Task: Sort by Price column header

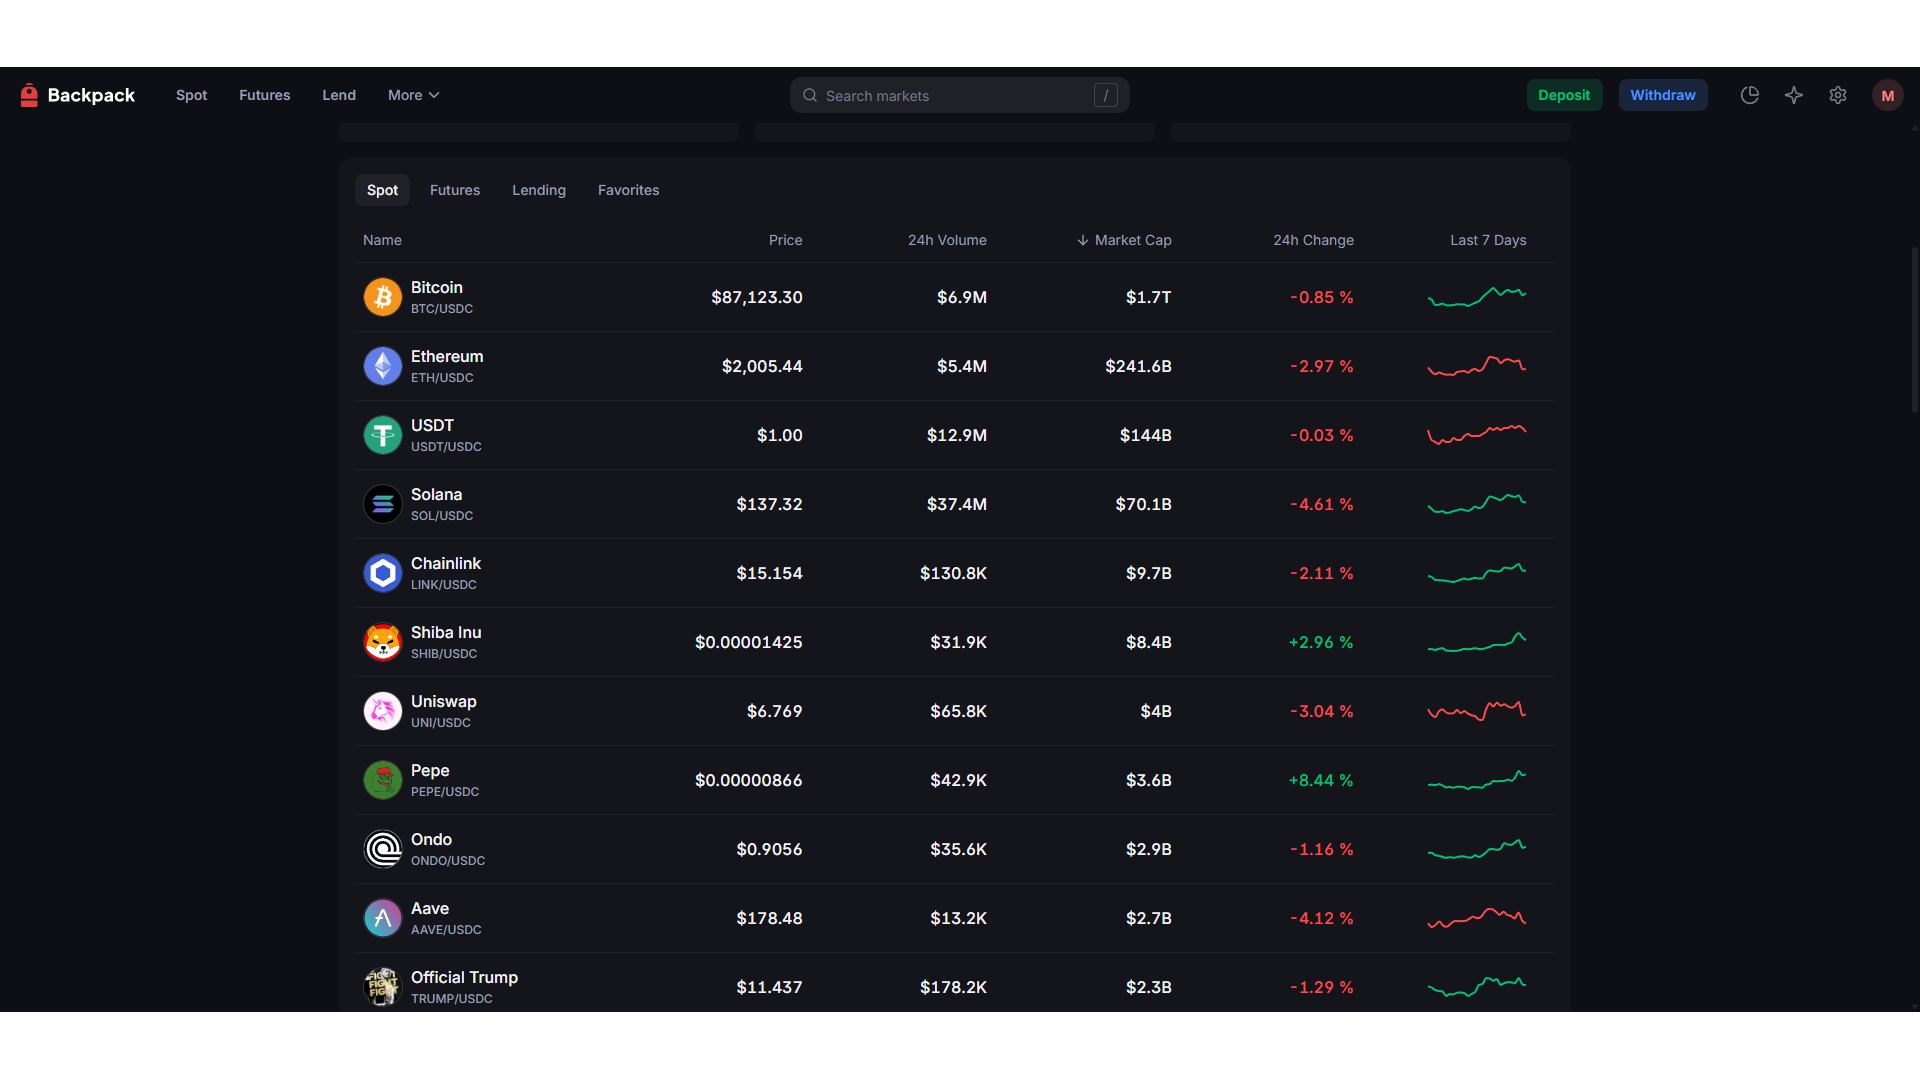Action: coord(785,240)
